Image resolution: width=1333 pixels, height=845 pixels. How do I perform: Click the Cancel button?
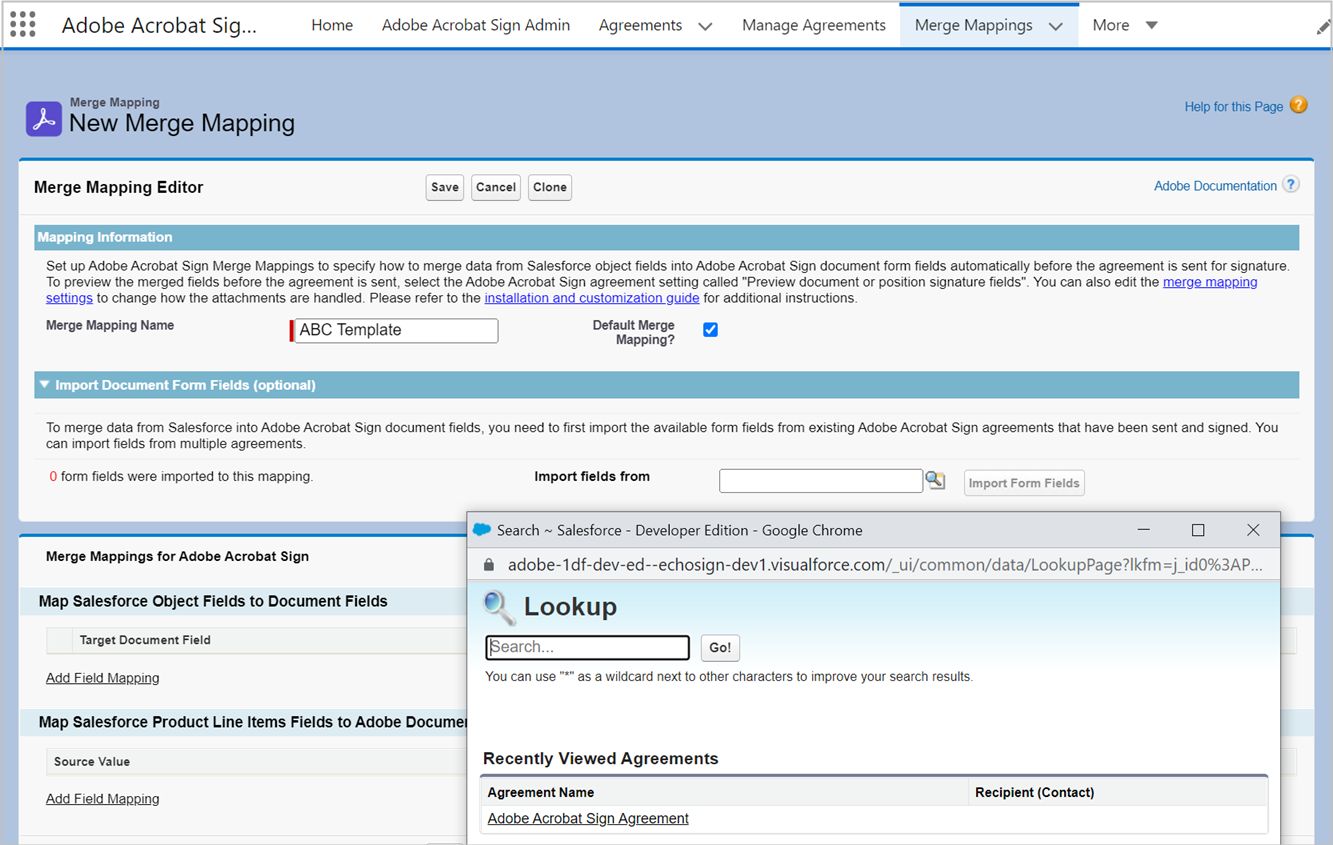[x=496, y=187]
